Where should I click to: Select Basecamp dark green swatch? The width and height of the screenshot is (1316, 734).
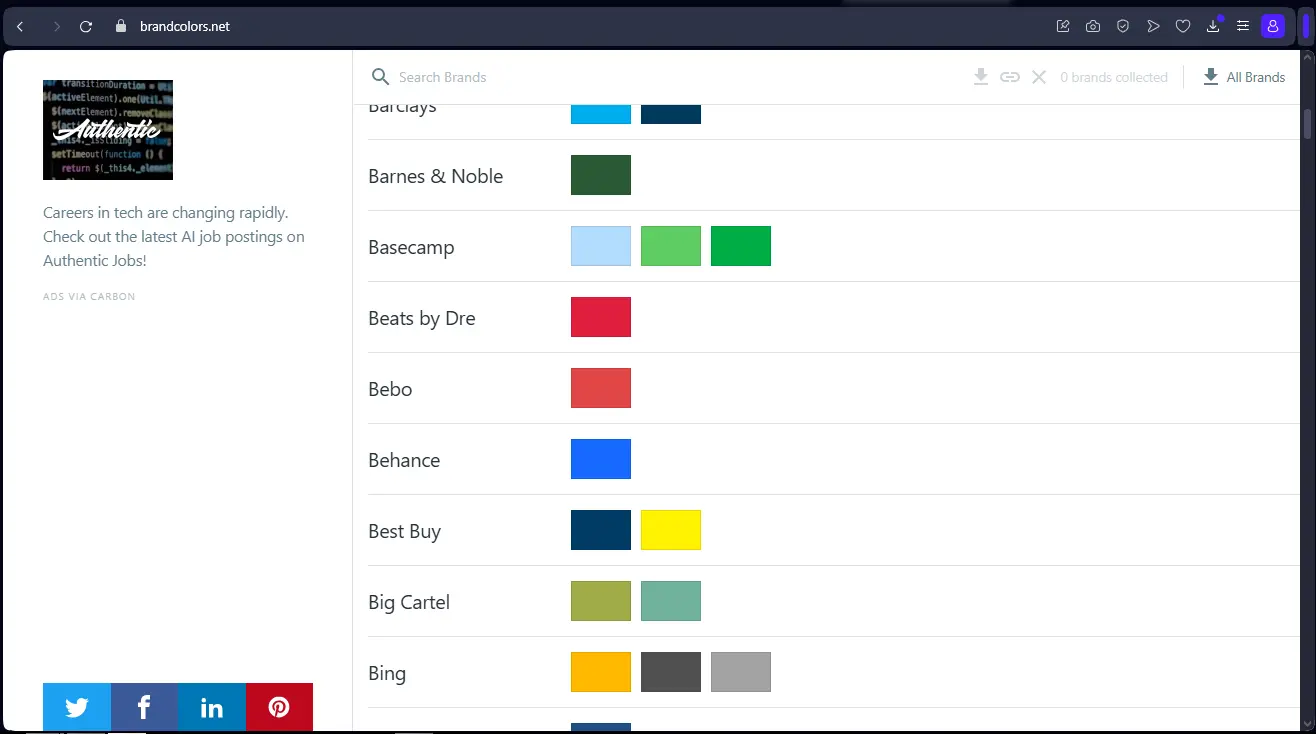pos(741,246)
